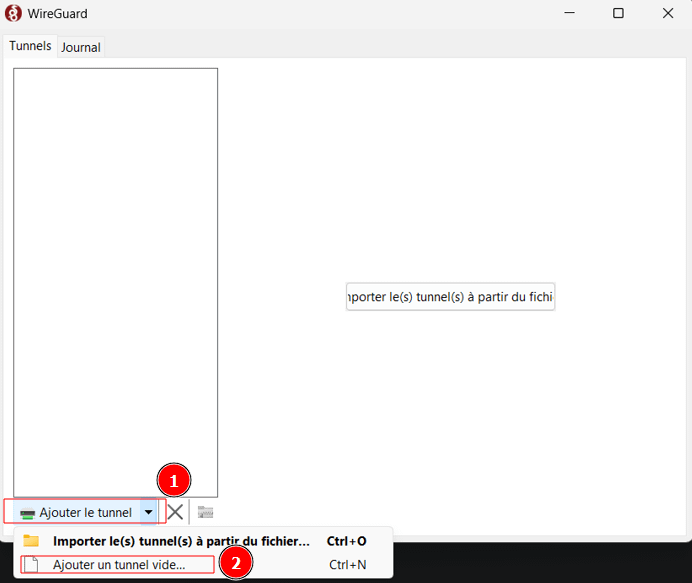The image size is (692, 583).
Task: Click the red badge numbered 2
Action: [x=235, y=563]
